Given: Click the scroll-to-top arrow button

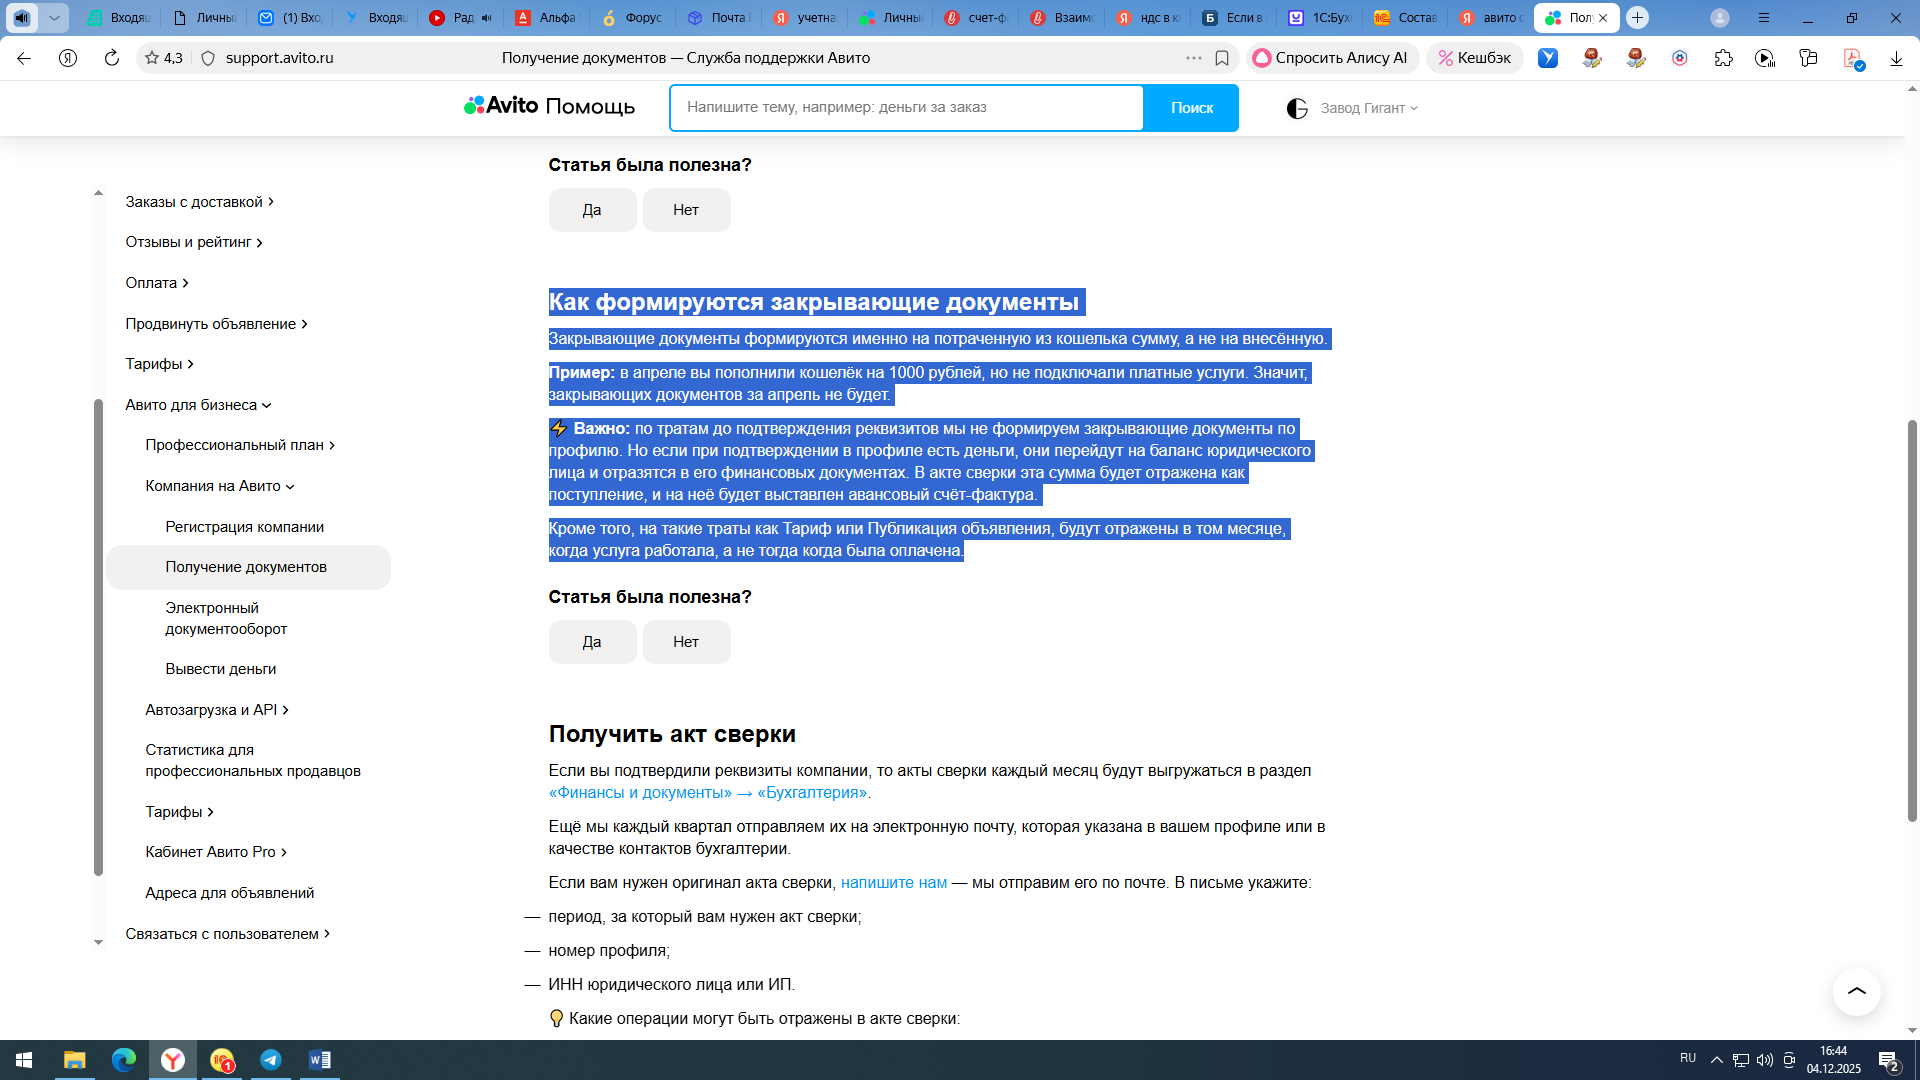Looking at the screenshot, I should tap(1856, 991).
